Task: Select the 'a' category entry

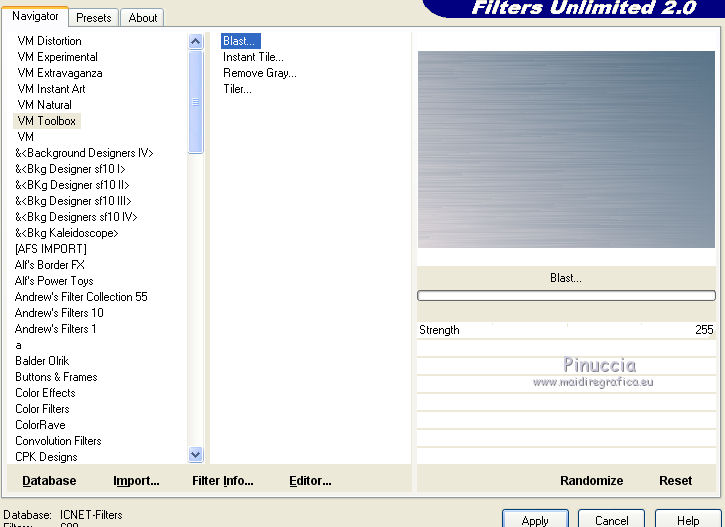Action: pos(18,345)
